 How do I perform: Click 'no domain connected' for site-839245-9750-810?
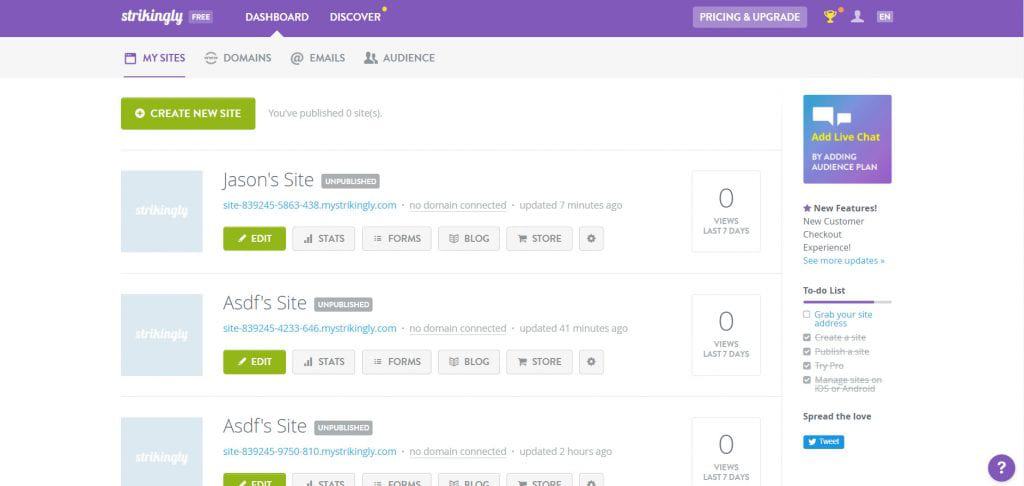458,451
